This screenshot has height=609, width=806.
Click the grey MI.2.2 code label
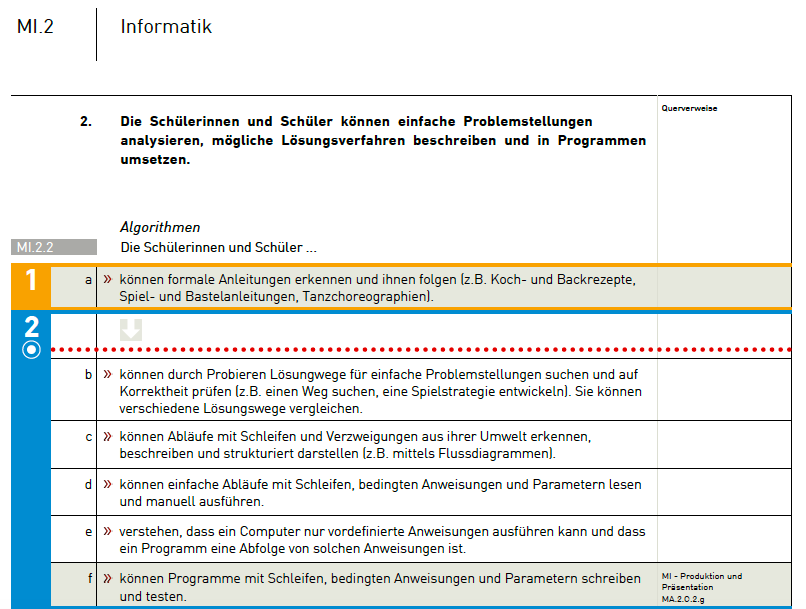click(x=53, y=247)
